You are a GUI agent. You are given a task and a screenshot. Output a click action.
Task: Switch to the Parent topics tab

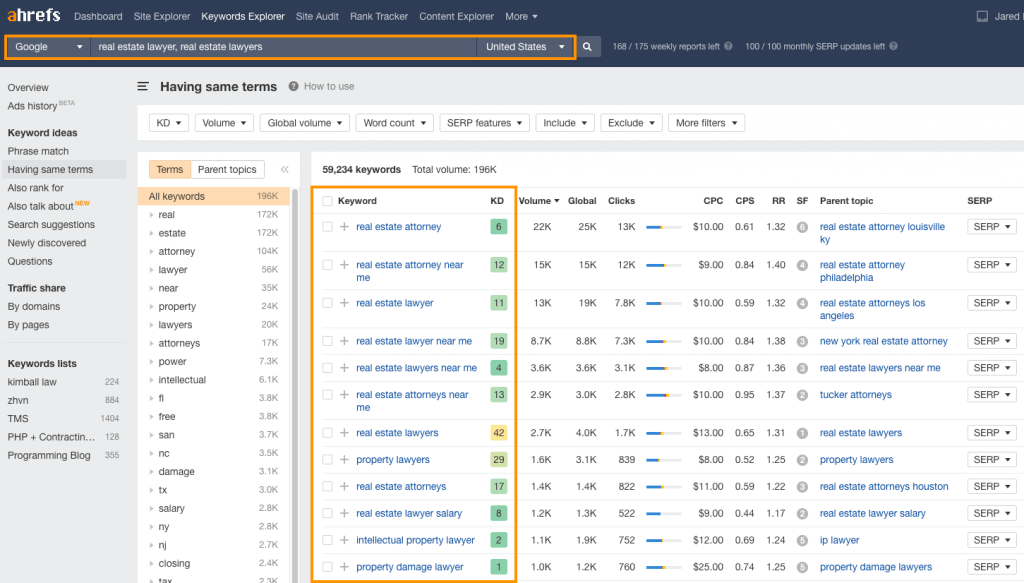tap(227, 170)
